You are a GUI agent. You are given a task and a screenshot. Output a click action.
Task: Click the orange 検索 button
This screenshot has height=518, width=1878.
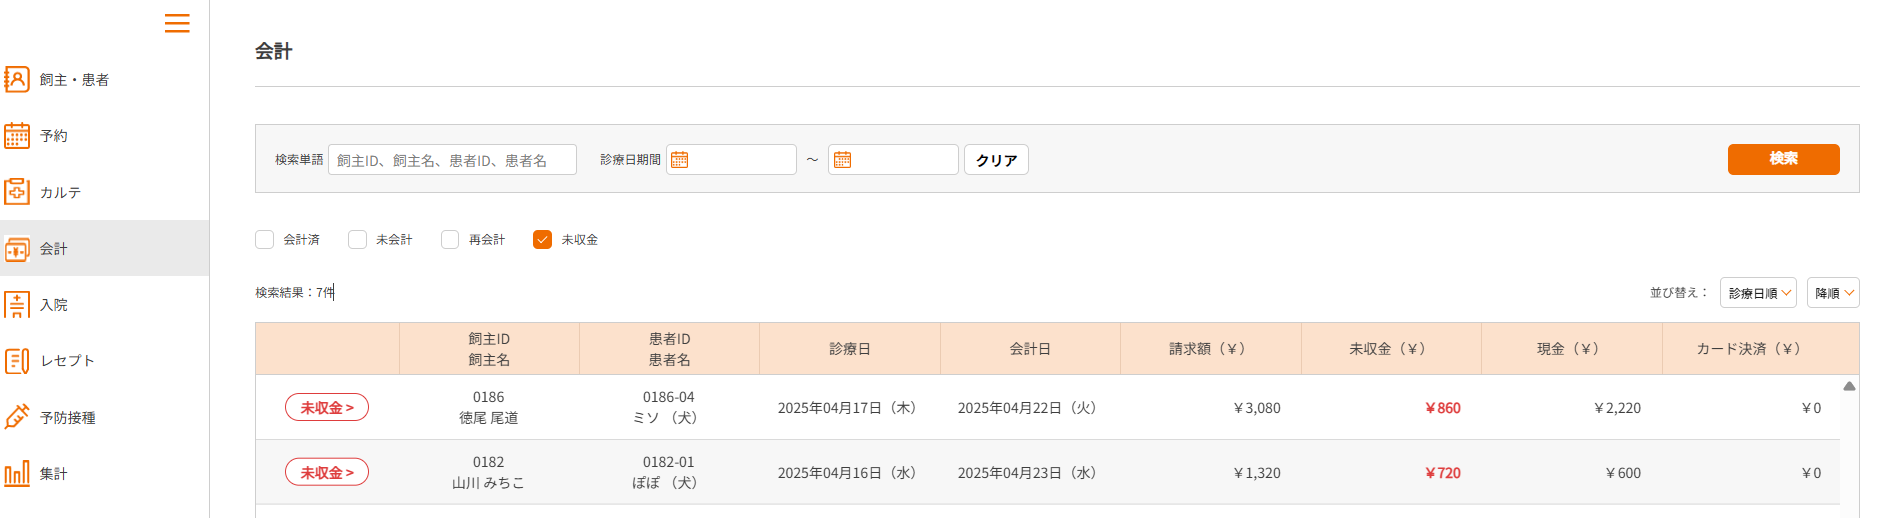pyautogui.click(x=1783, y=159)
